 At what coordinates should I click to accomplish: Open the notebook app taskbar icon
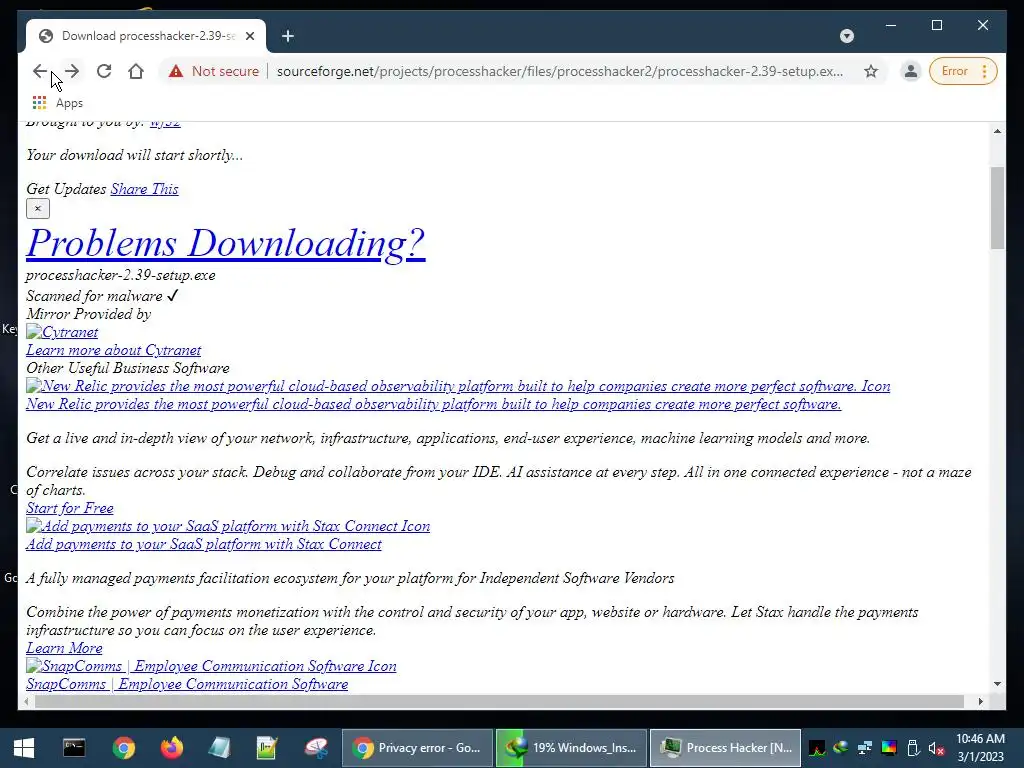219,748
